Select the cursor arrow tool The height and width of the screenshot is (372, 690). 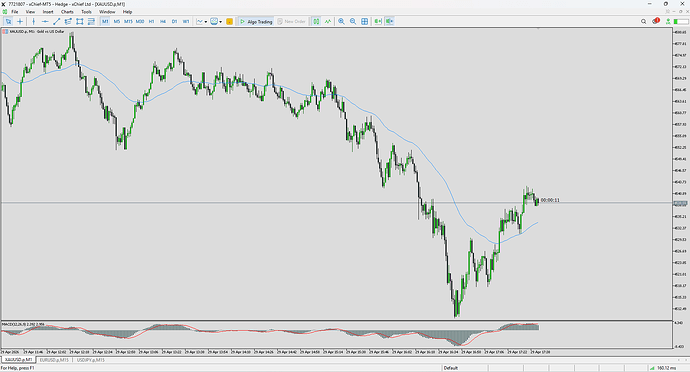pos(8,21)
